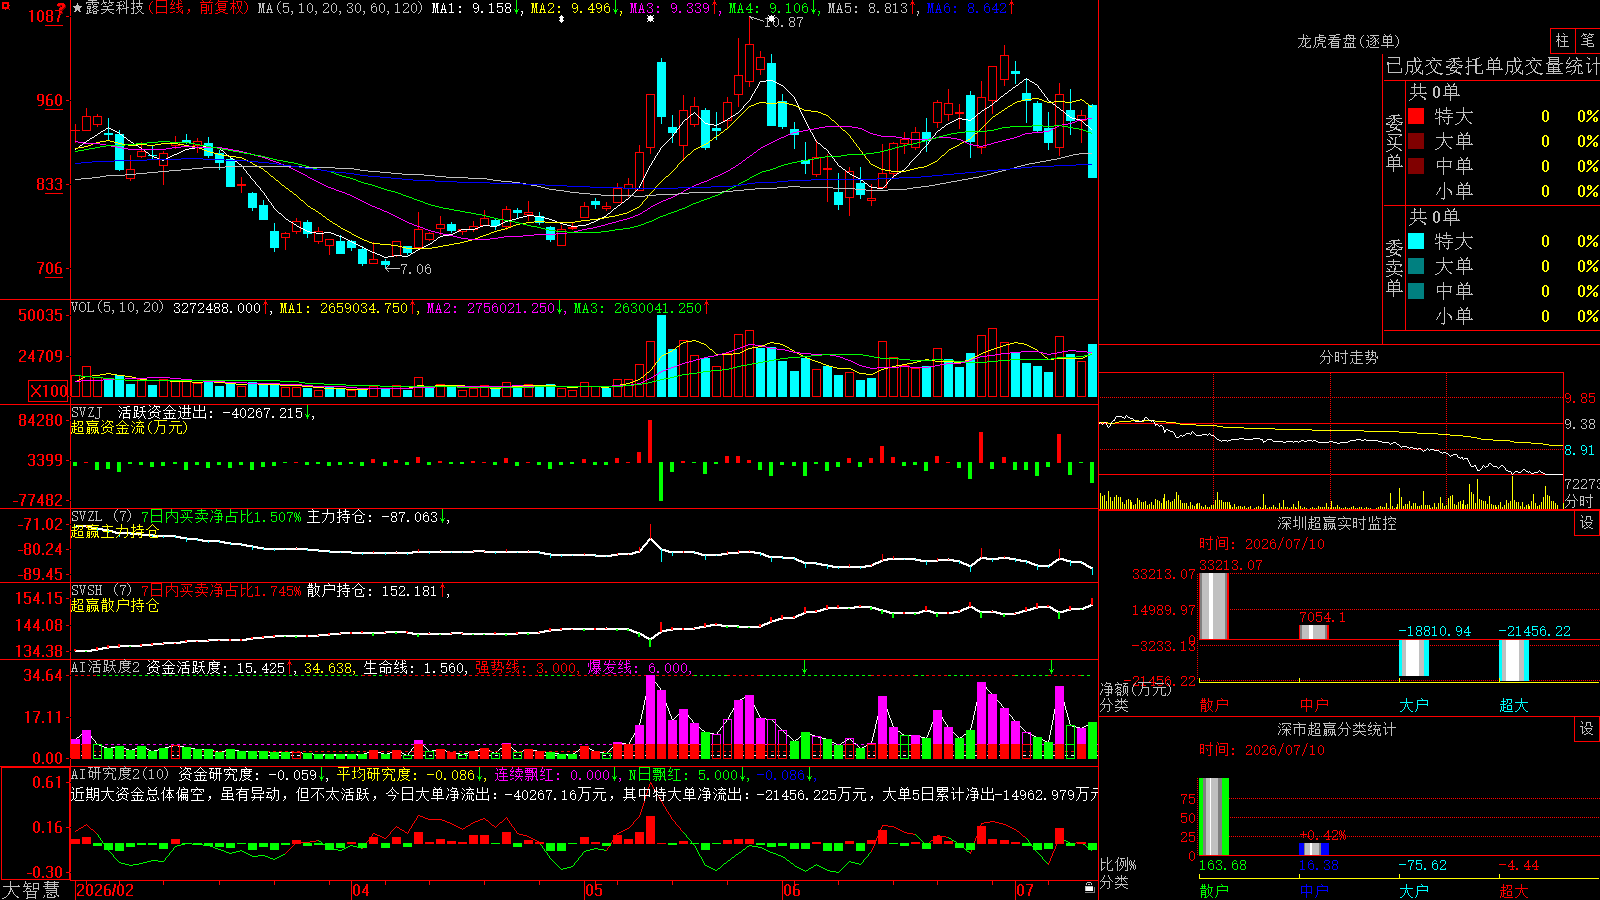This screenshot has width=1600, height=900.
Task: Click the 07 month marker on timeline
Action: [1025, 890]
